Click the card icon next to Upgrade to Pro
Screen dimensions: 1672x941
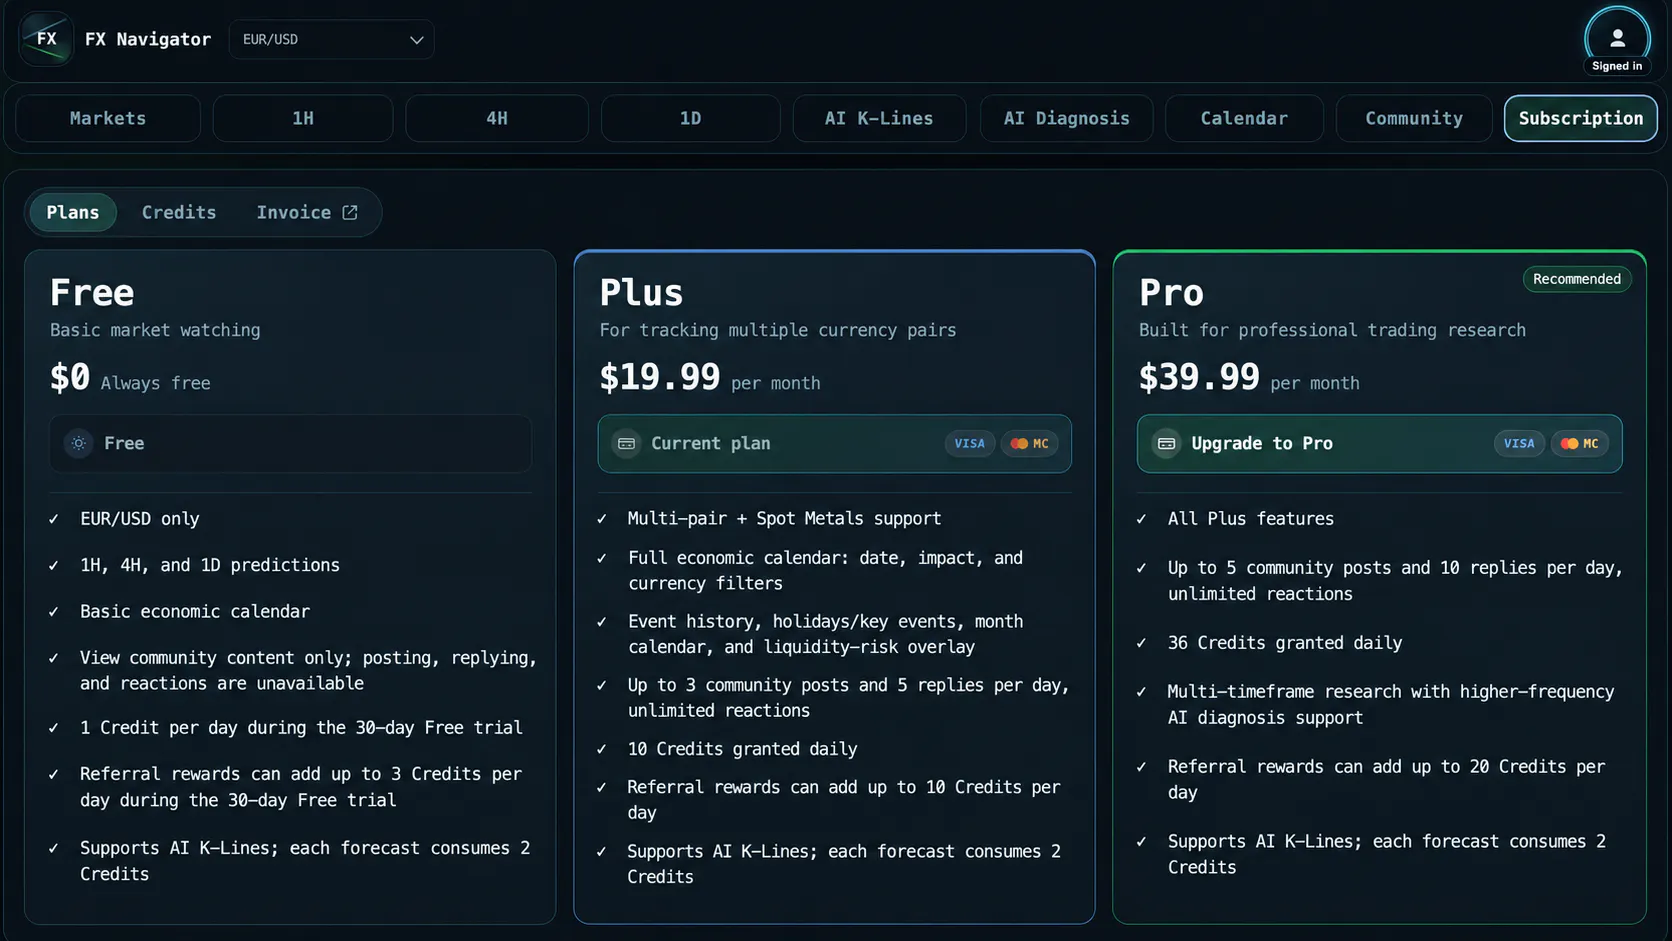(1166, 443)
